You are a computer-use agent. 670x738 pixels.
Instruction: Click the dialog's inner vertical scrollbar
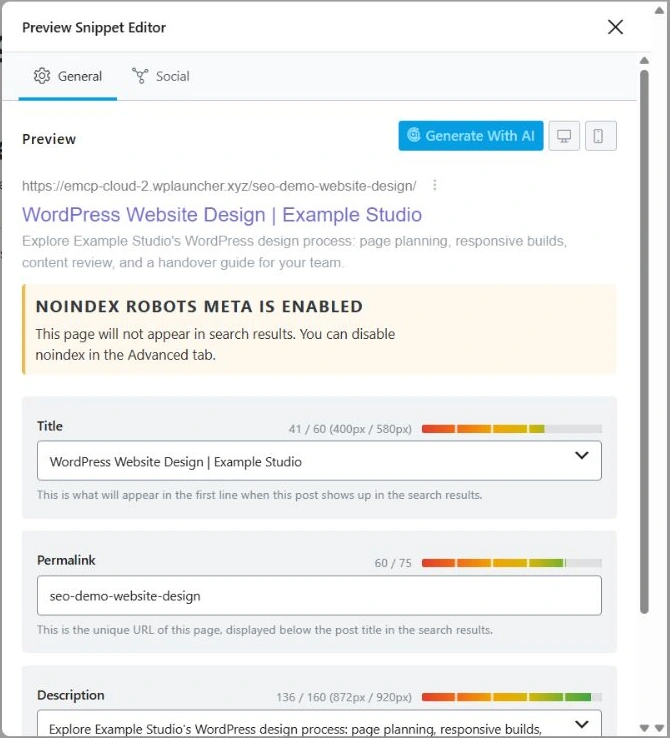click(x=644, y=342)
